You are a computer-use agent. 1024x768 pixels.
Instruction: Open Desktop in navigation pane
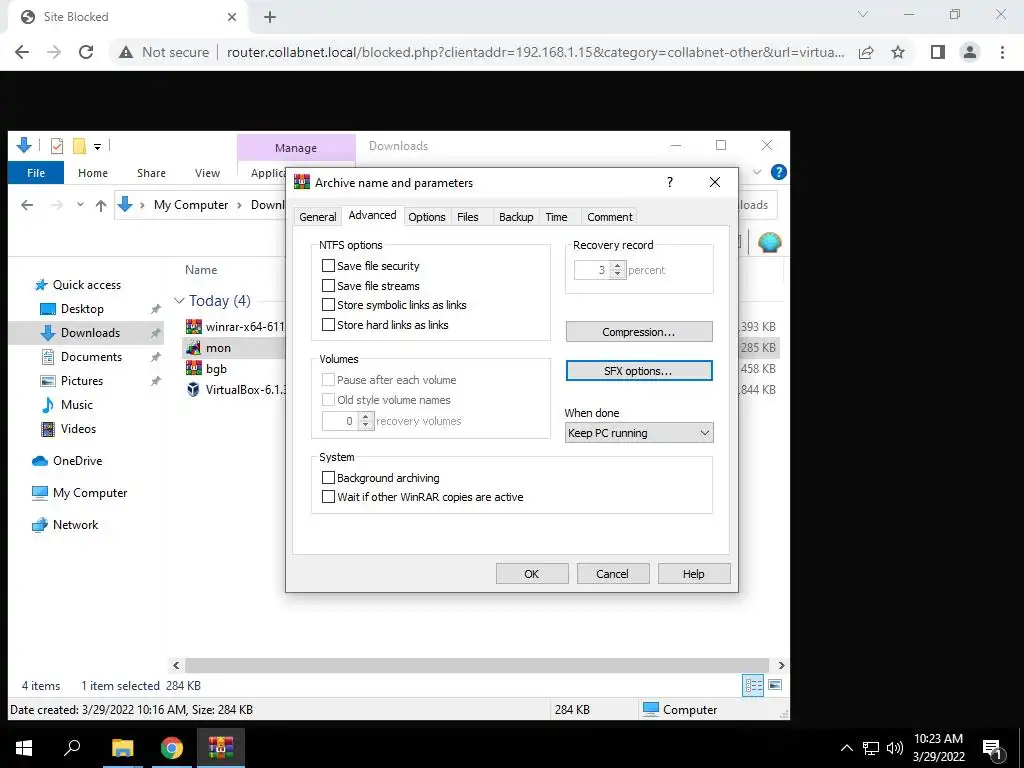pos(82,309)
